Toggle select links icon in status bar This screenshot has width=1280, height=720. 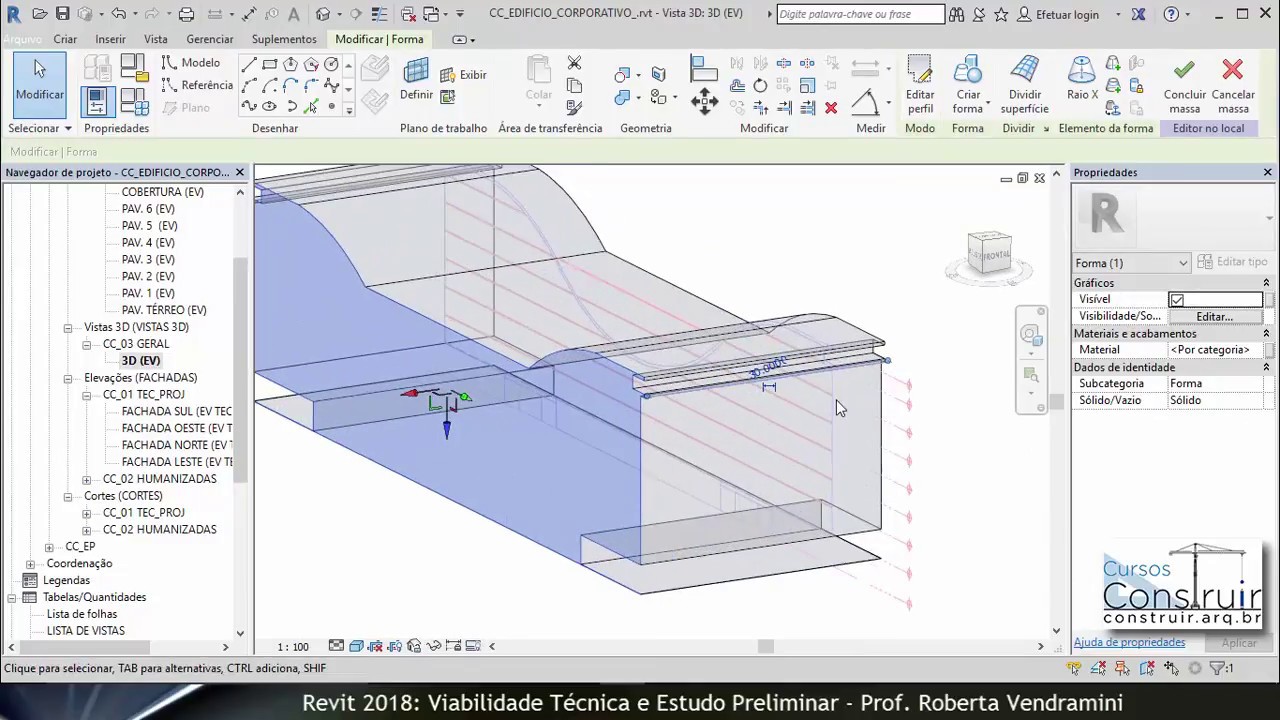pos(1074,668)
